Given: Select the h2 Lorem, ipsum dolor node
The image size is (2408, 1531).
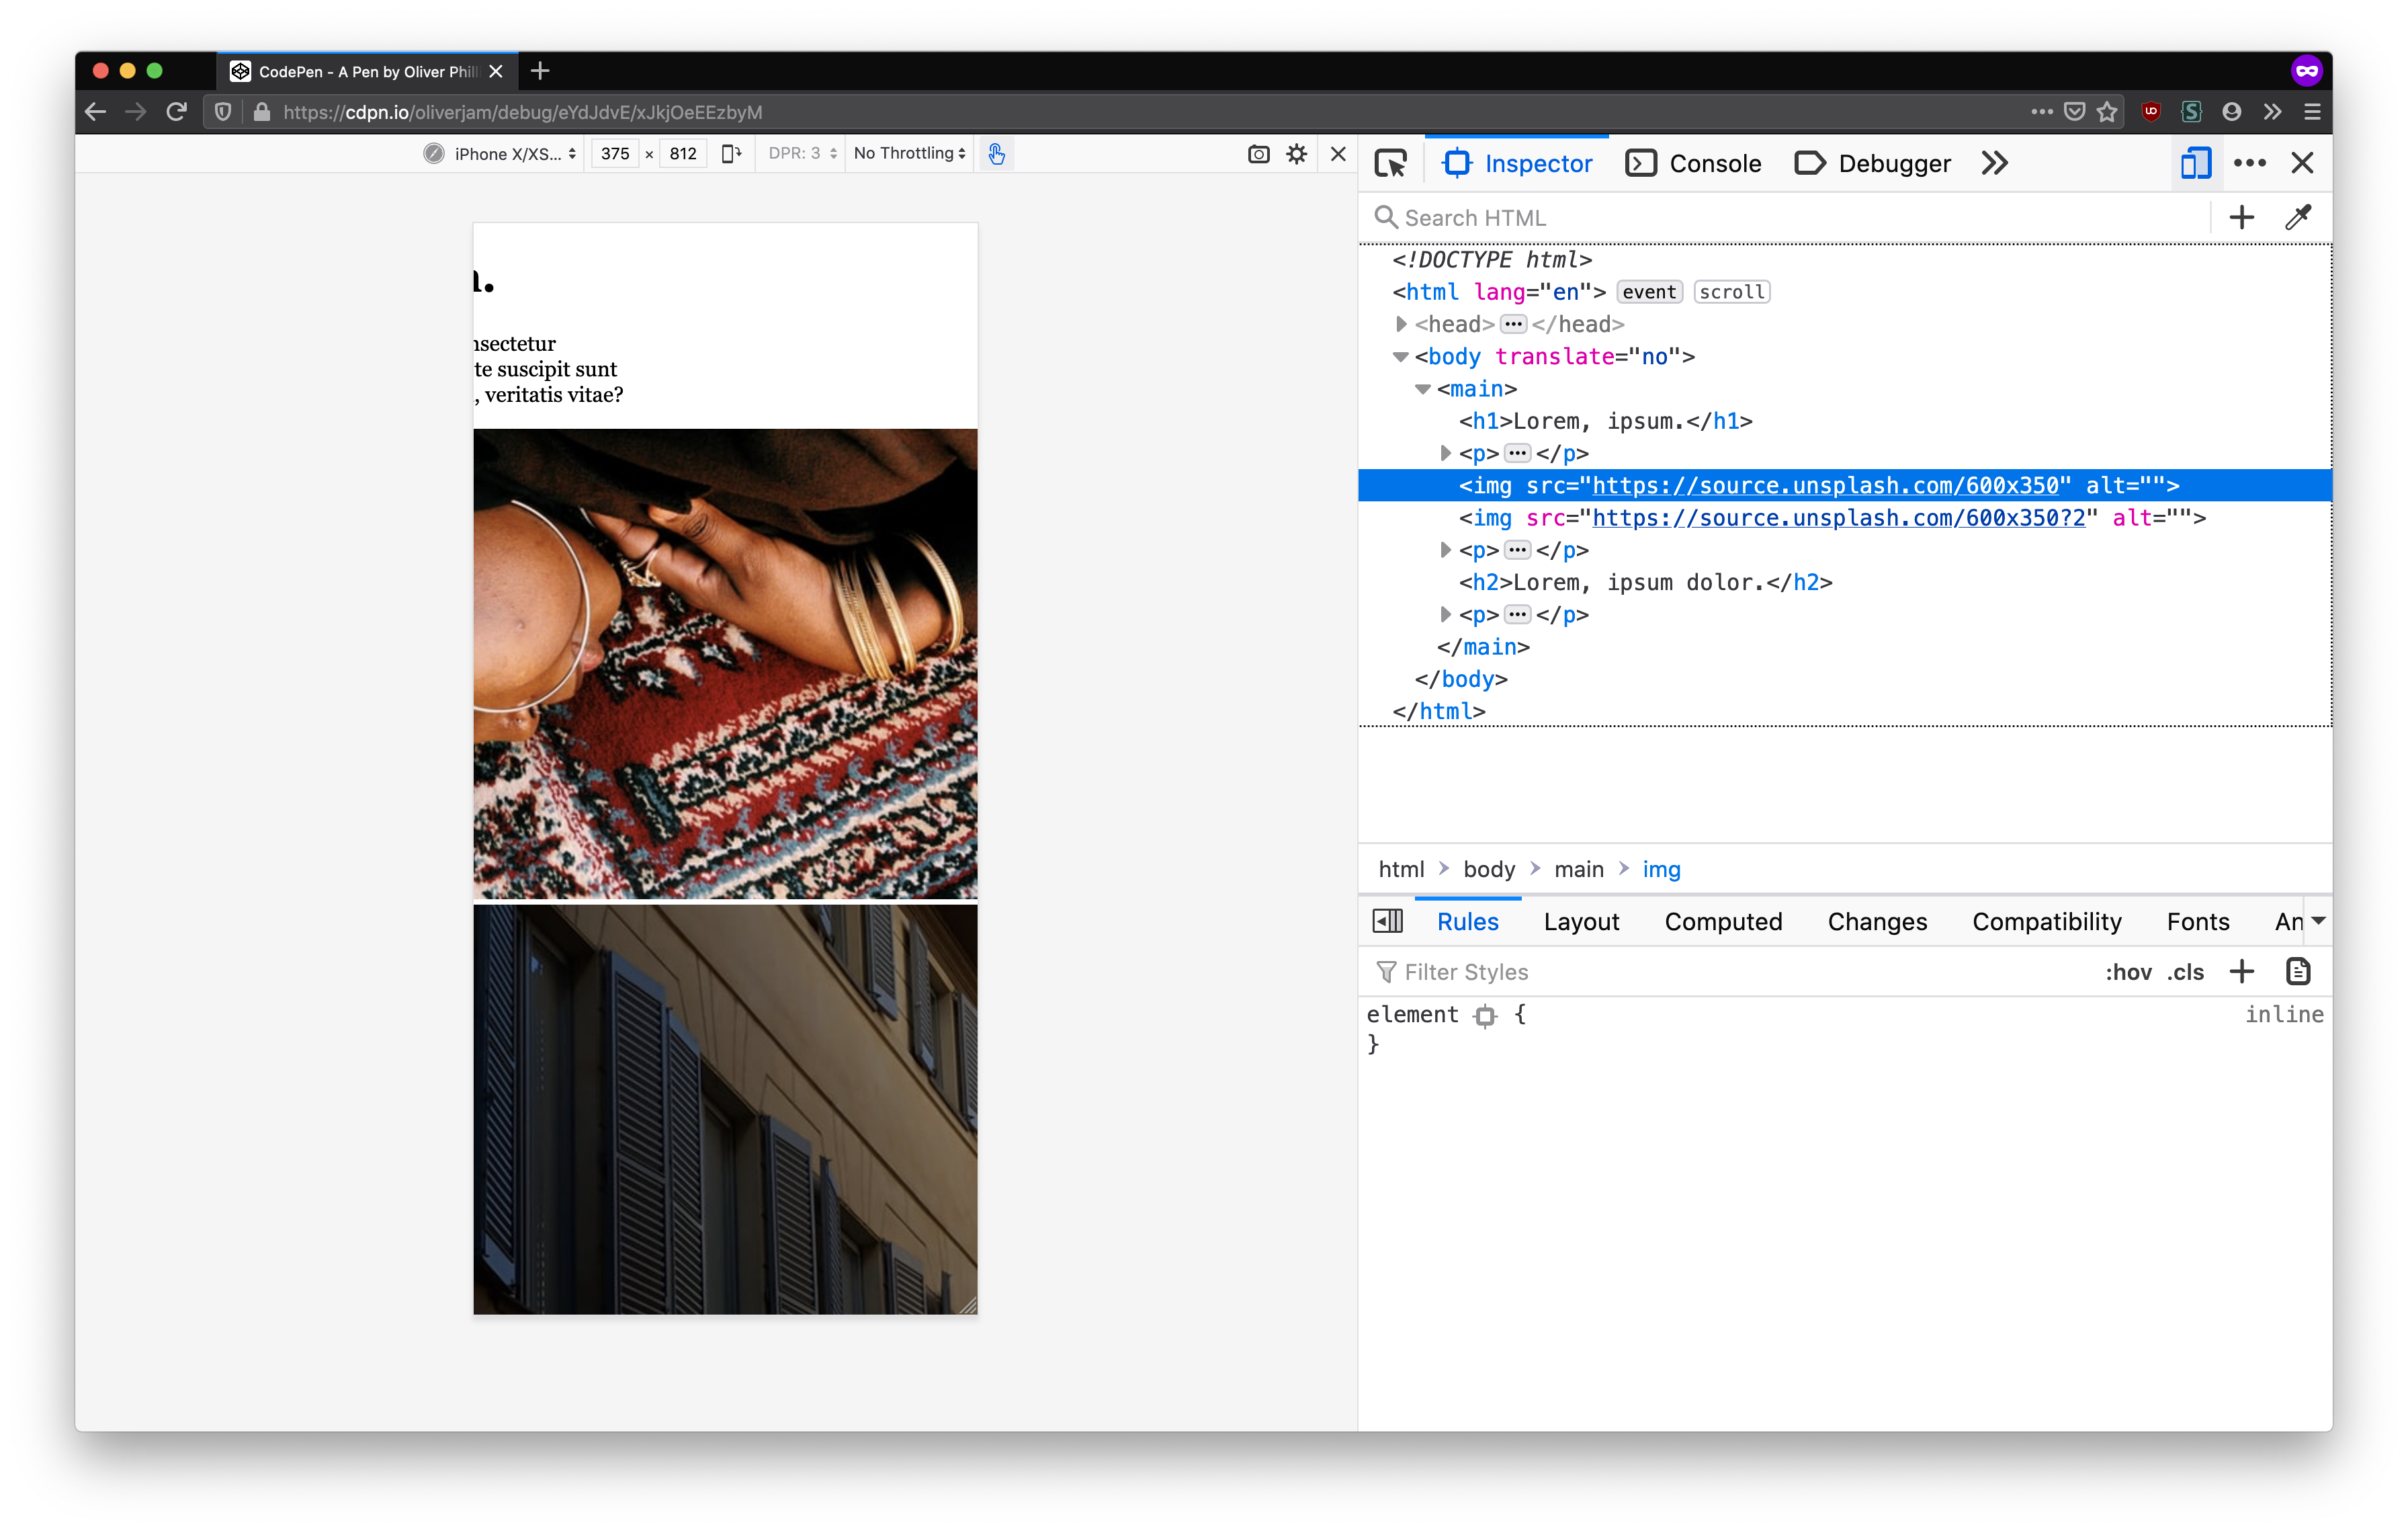Looking at the screenshot, I should tap(1645, 582).
